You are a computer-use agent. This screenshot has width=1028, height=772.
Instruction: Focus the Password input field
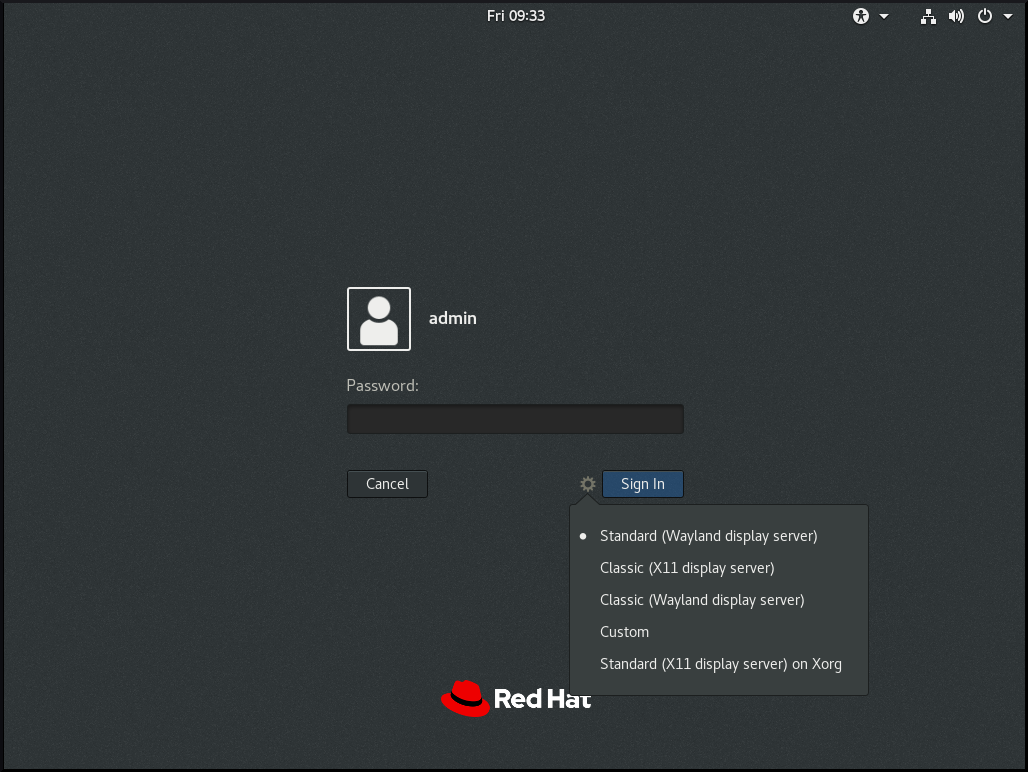coord(515,419)
